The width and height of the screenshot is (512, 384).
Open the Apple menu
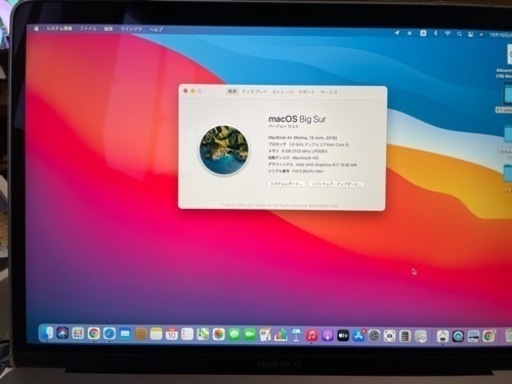(36, 29)
